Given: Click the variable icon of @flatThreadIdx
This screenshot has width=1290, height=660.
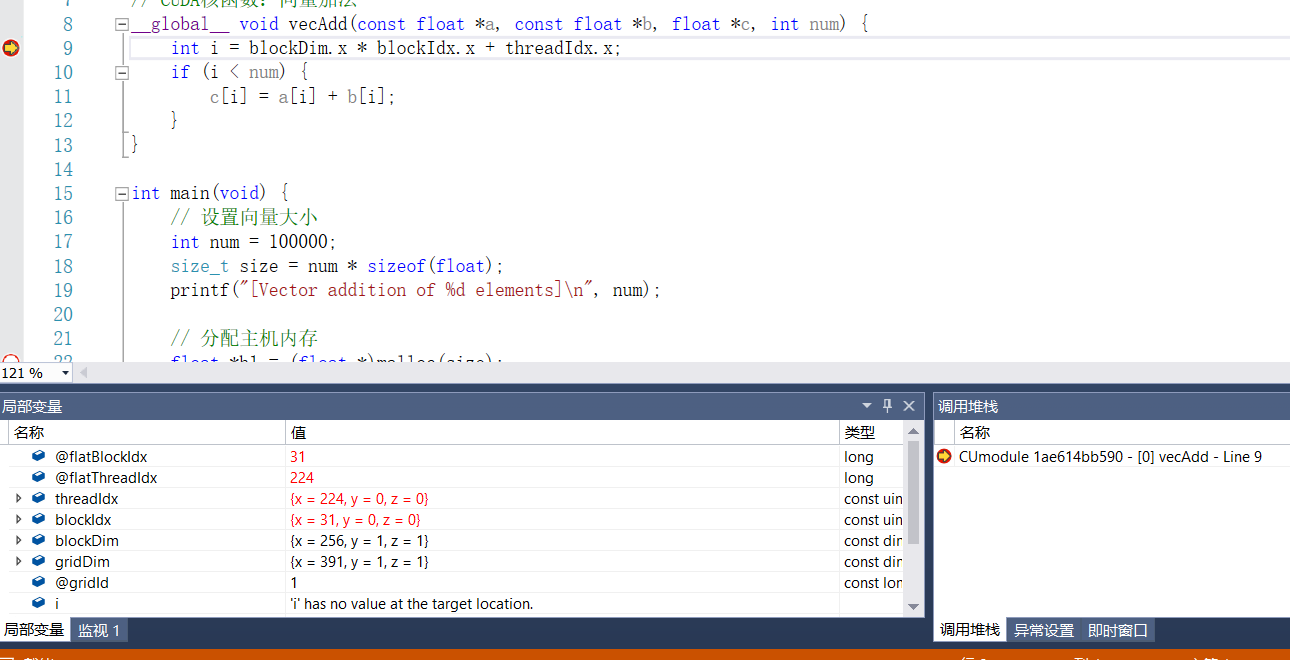Looking at the screenshot, I should coord(39,477).
